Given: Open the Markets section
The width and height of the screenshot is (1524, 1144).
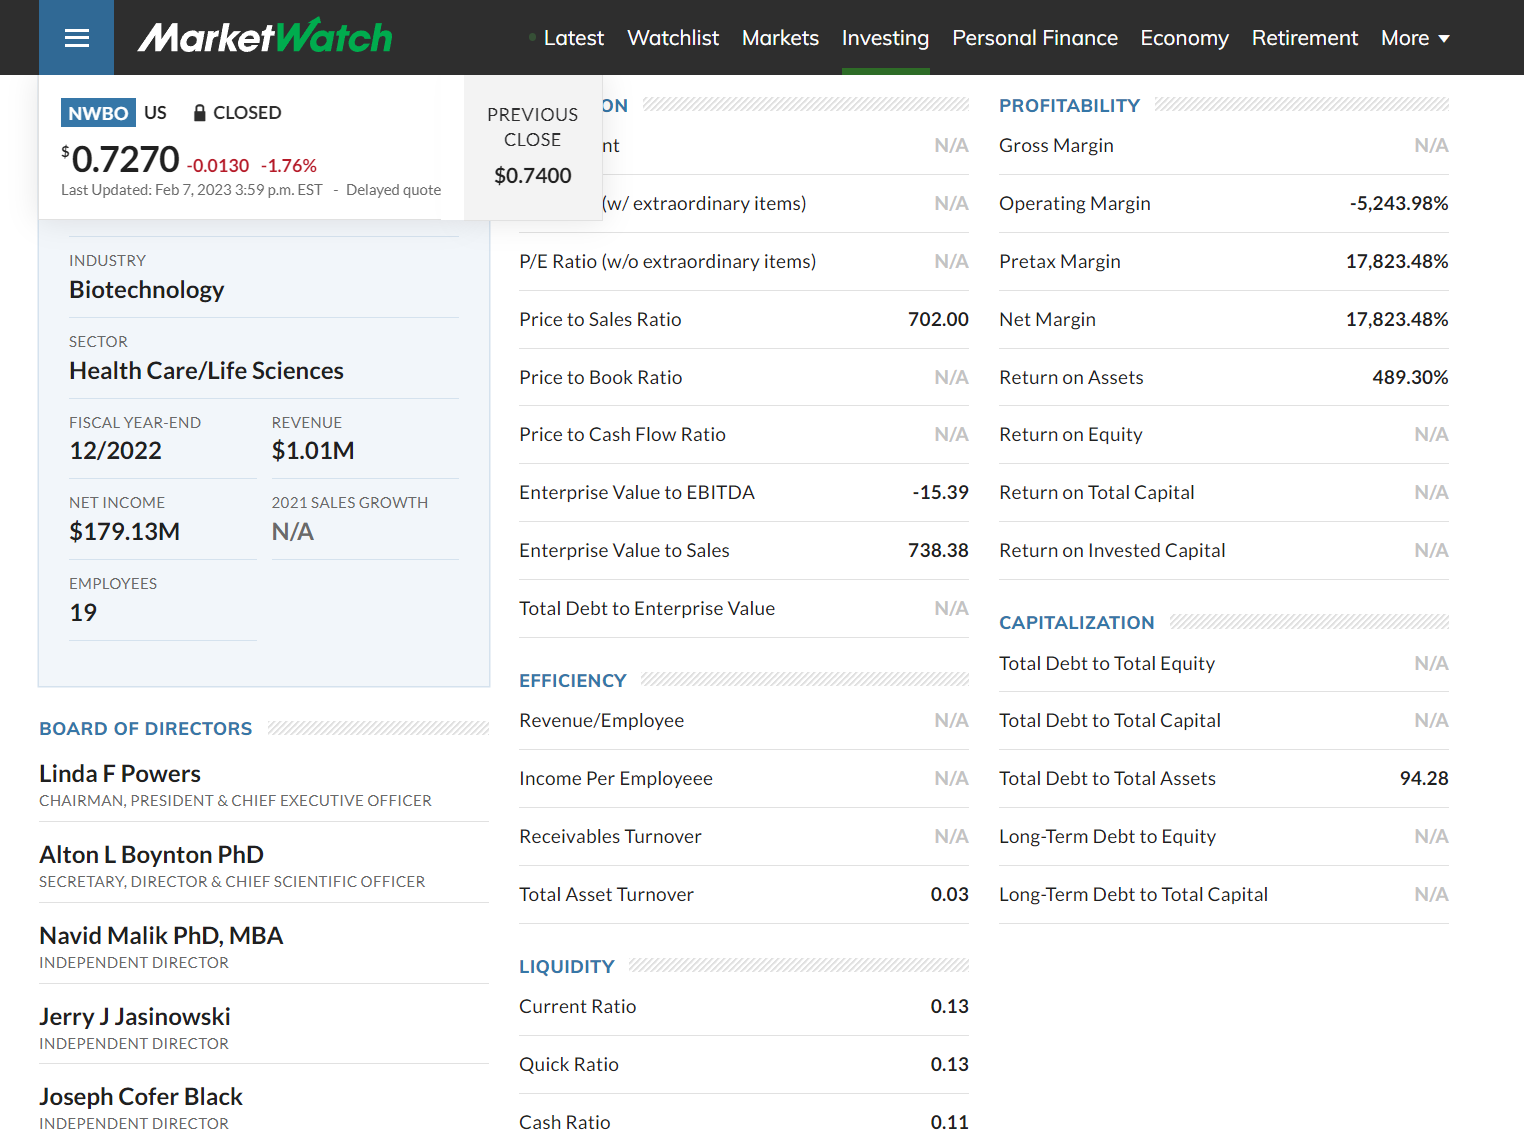Looking at the screenshot, I should pos(780,38).
